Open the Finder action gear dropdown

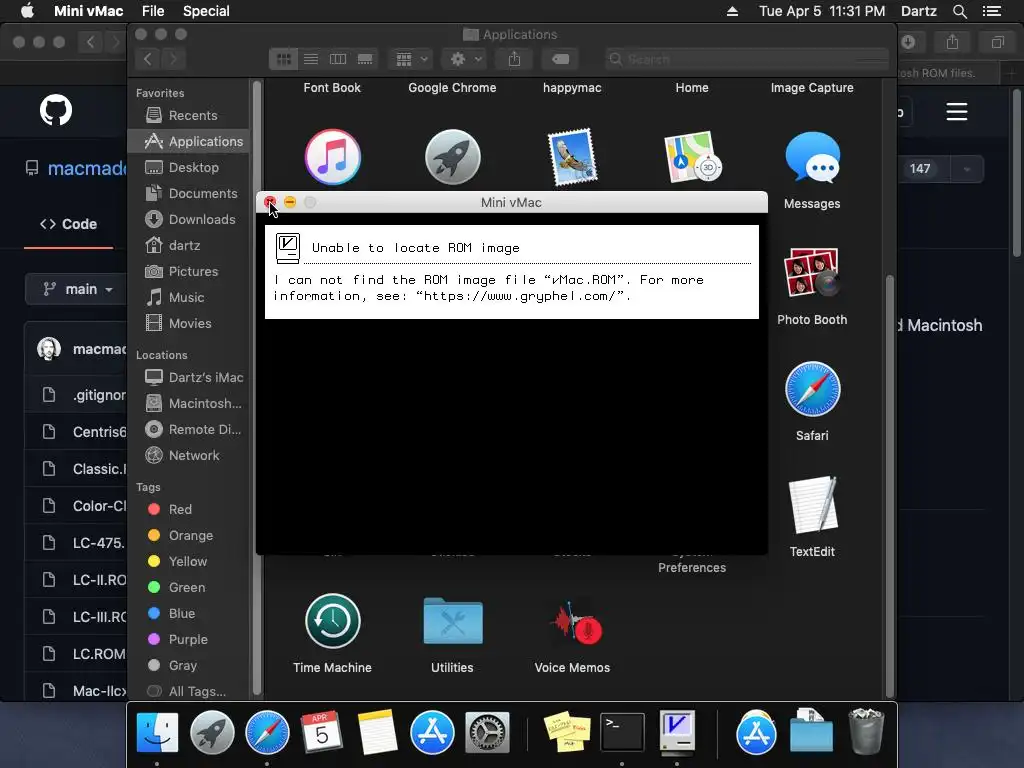(466, 59)
